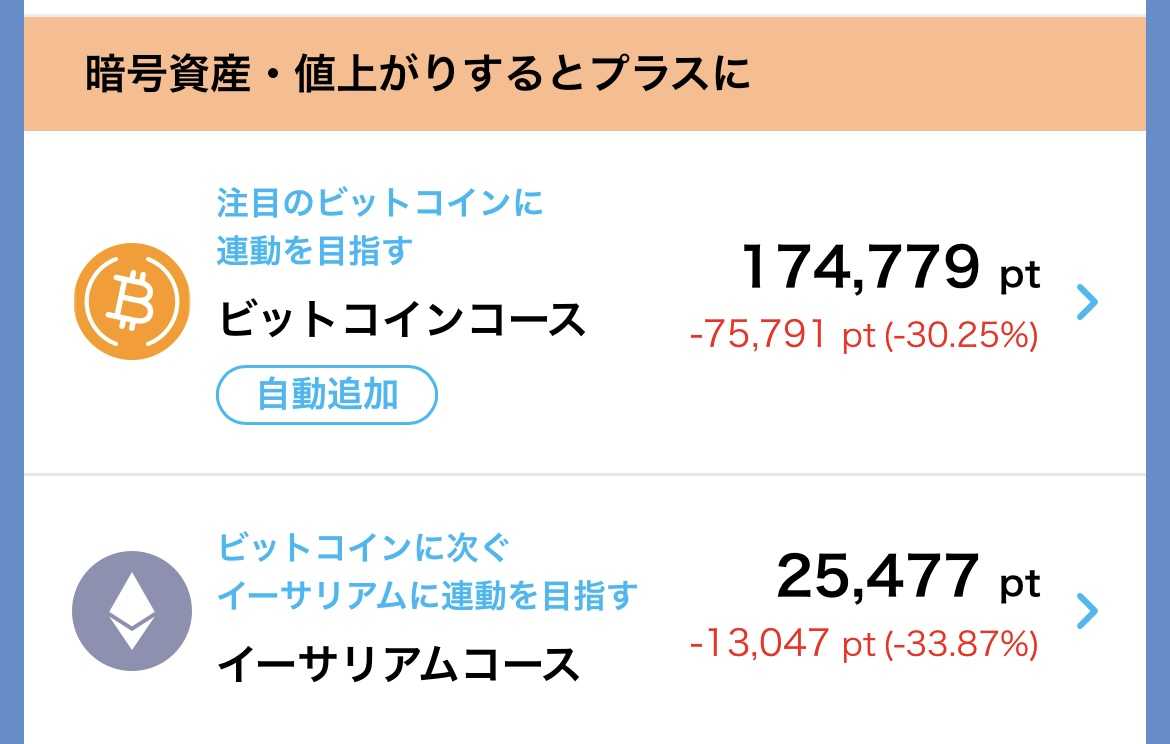The image size is (1170, 744).
Task: Tap the pt unit beside 174,779
Action: pos(1020,274)
